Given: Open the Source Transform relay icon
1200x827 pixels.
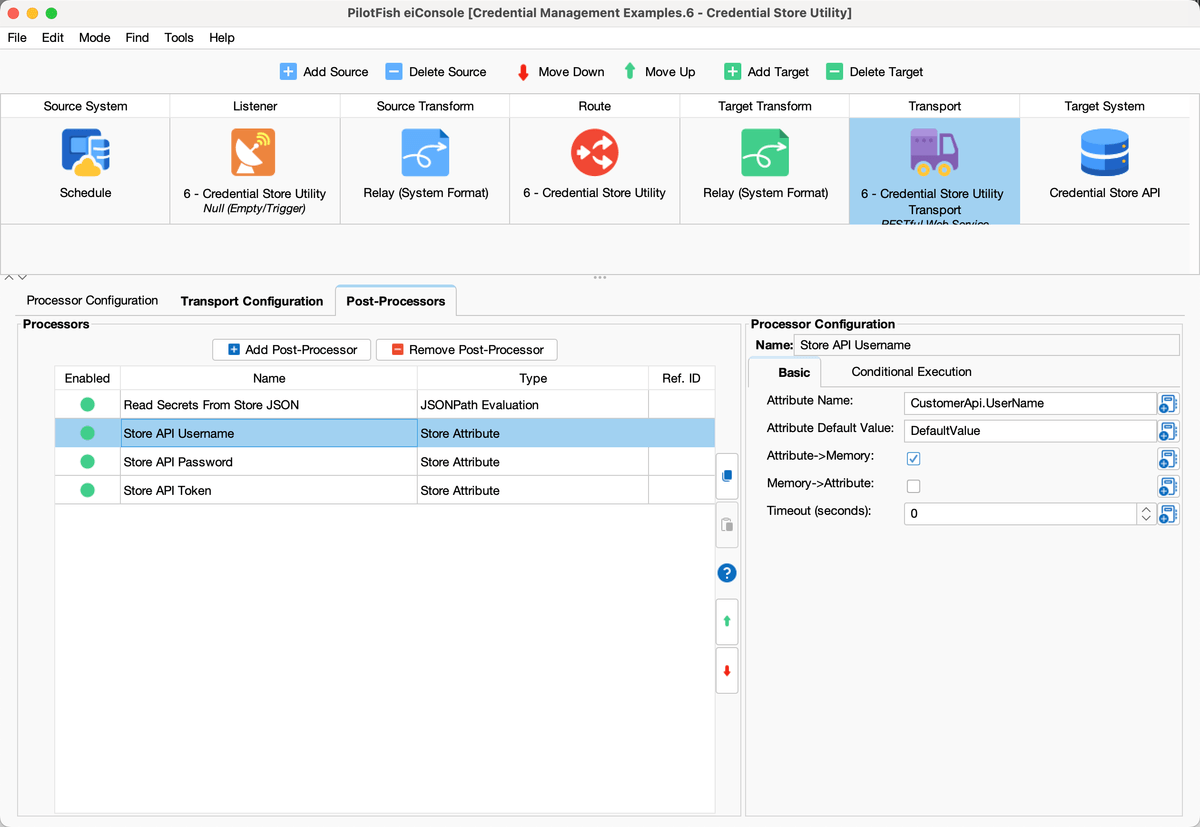Looking at the screenshot, I should (x=425, y=153).
